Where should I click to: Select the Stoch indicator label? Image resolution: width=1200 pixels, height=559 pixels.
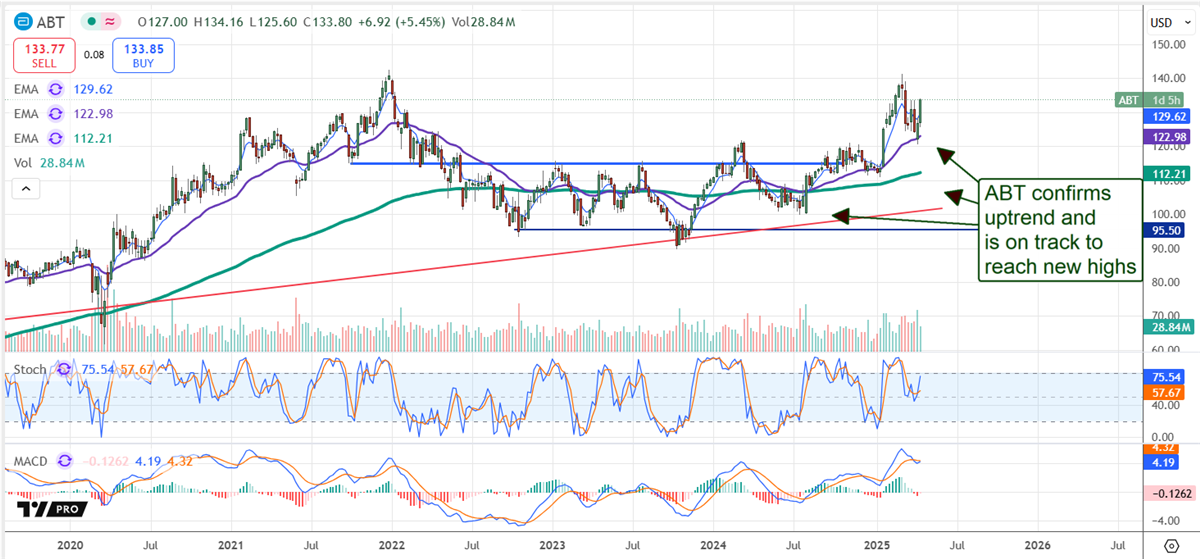tap(30, 369)
